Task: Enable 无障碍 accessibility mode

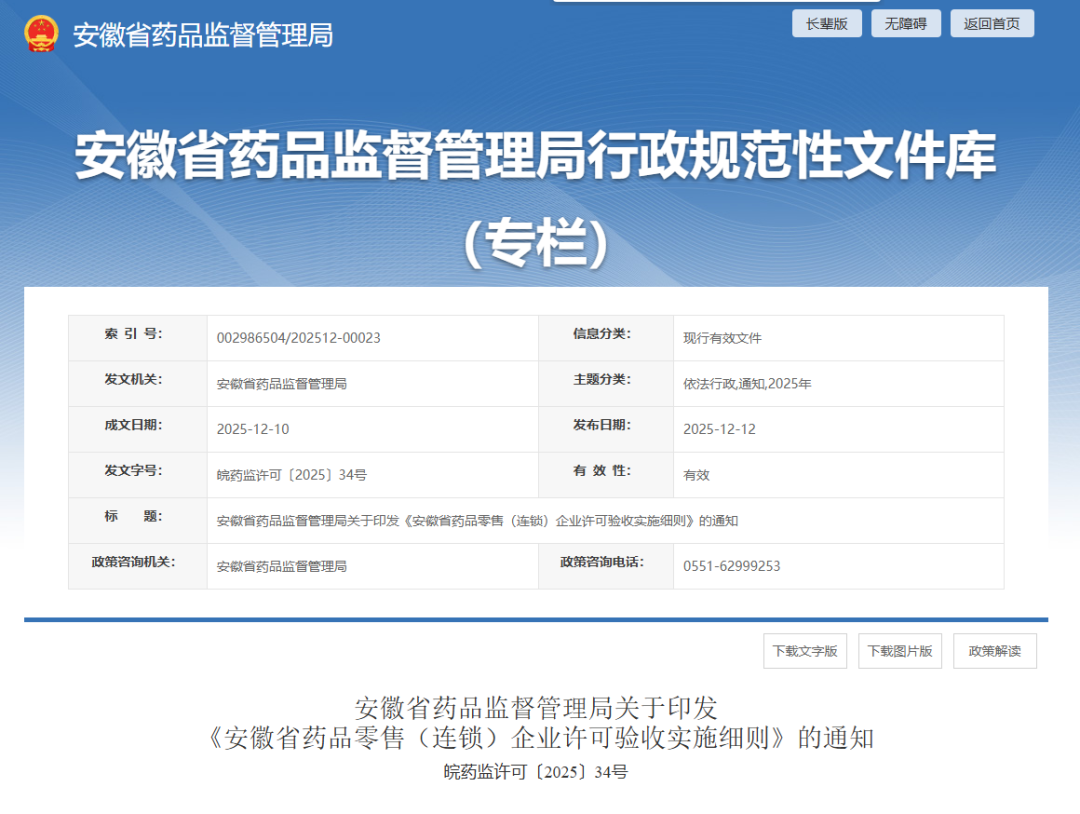Action: coord(905,24)
